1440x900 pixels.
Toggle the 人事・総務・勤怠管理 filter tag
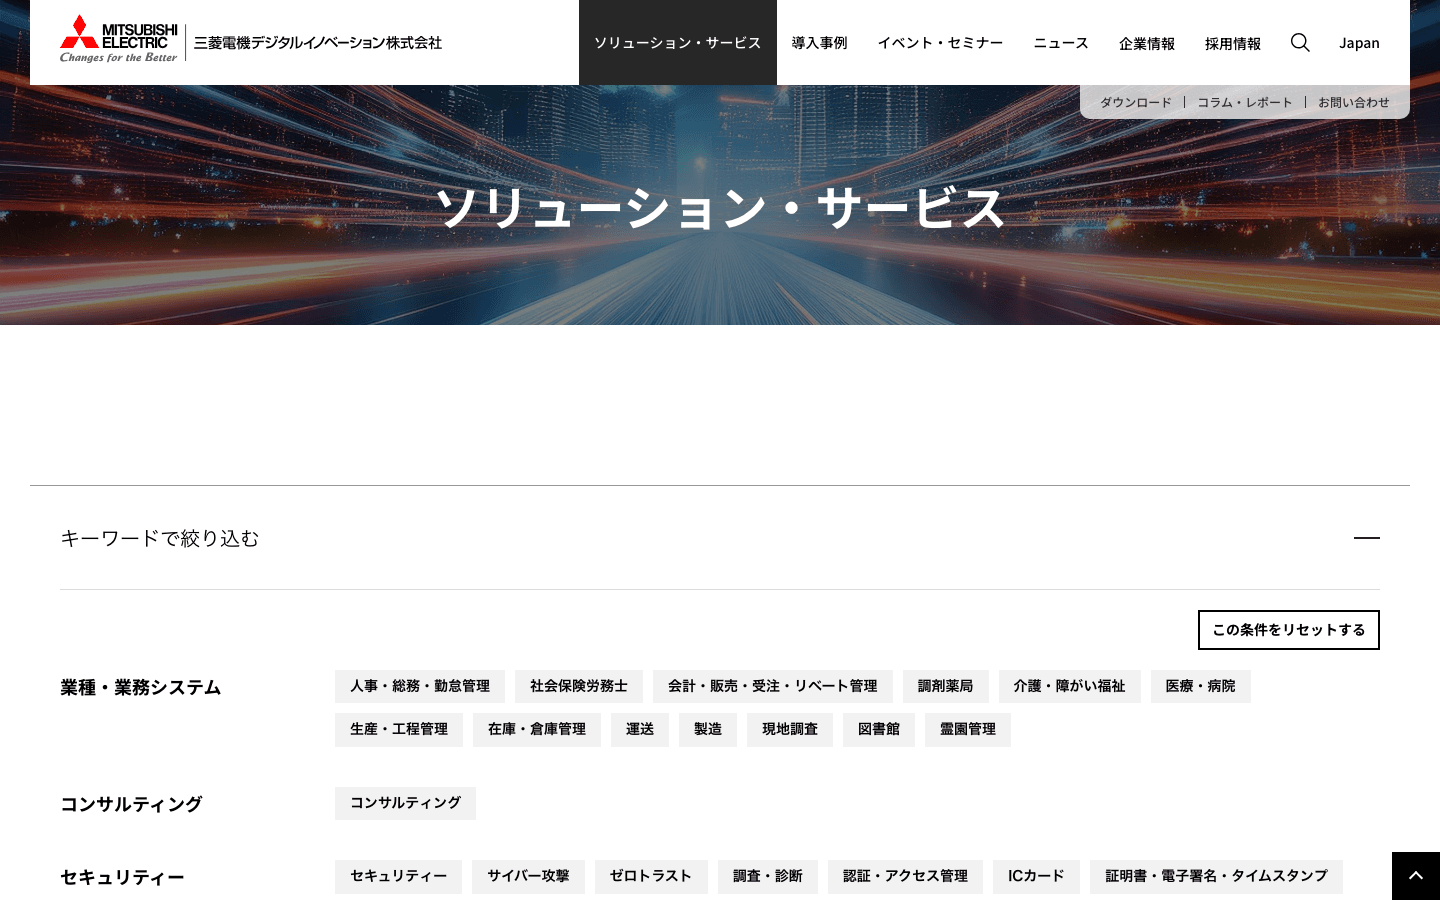[x=420, y=686]
